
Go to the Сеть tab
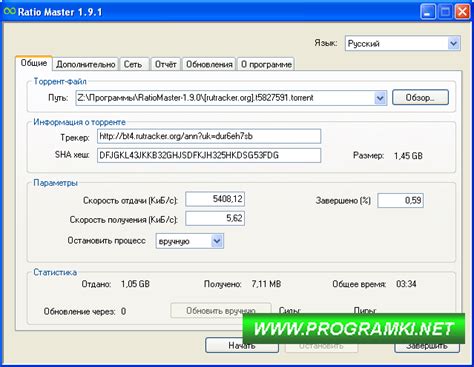[x=133, y=64]
